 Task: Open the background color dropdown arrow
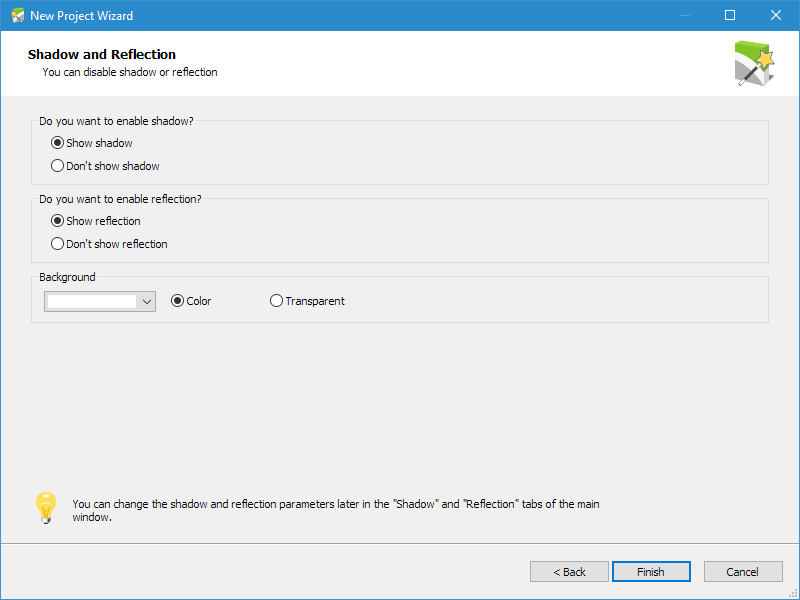(147, 302)
